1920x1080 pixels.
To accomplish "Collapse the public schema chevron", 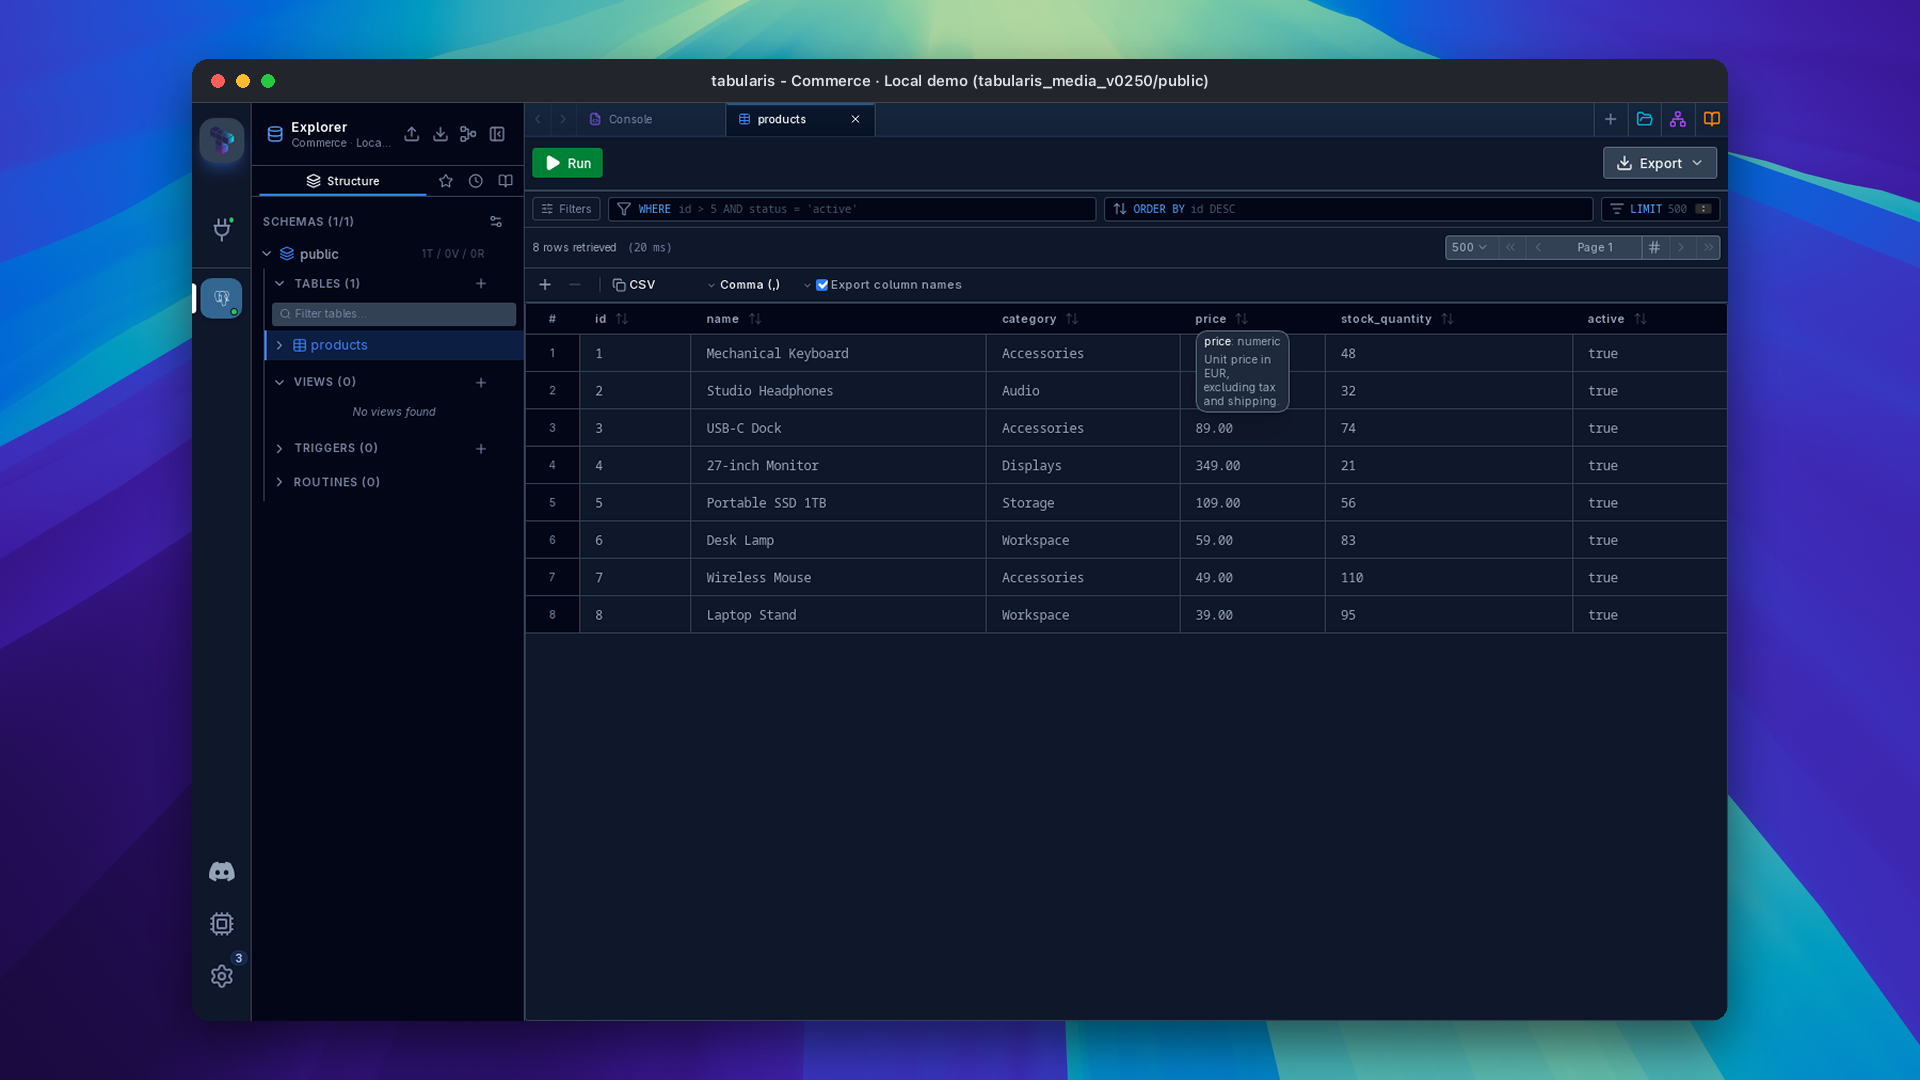I will pos(267,254).
